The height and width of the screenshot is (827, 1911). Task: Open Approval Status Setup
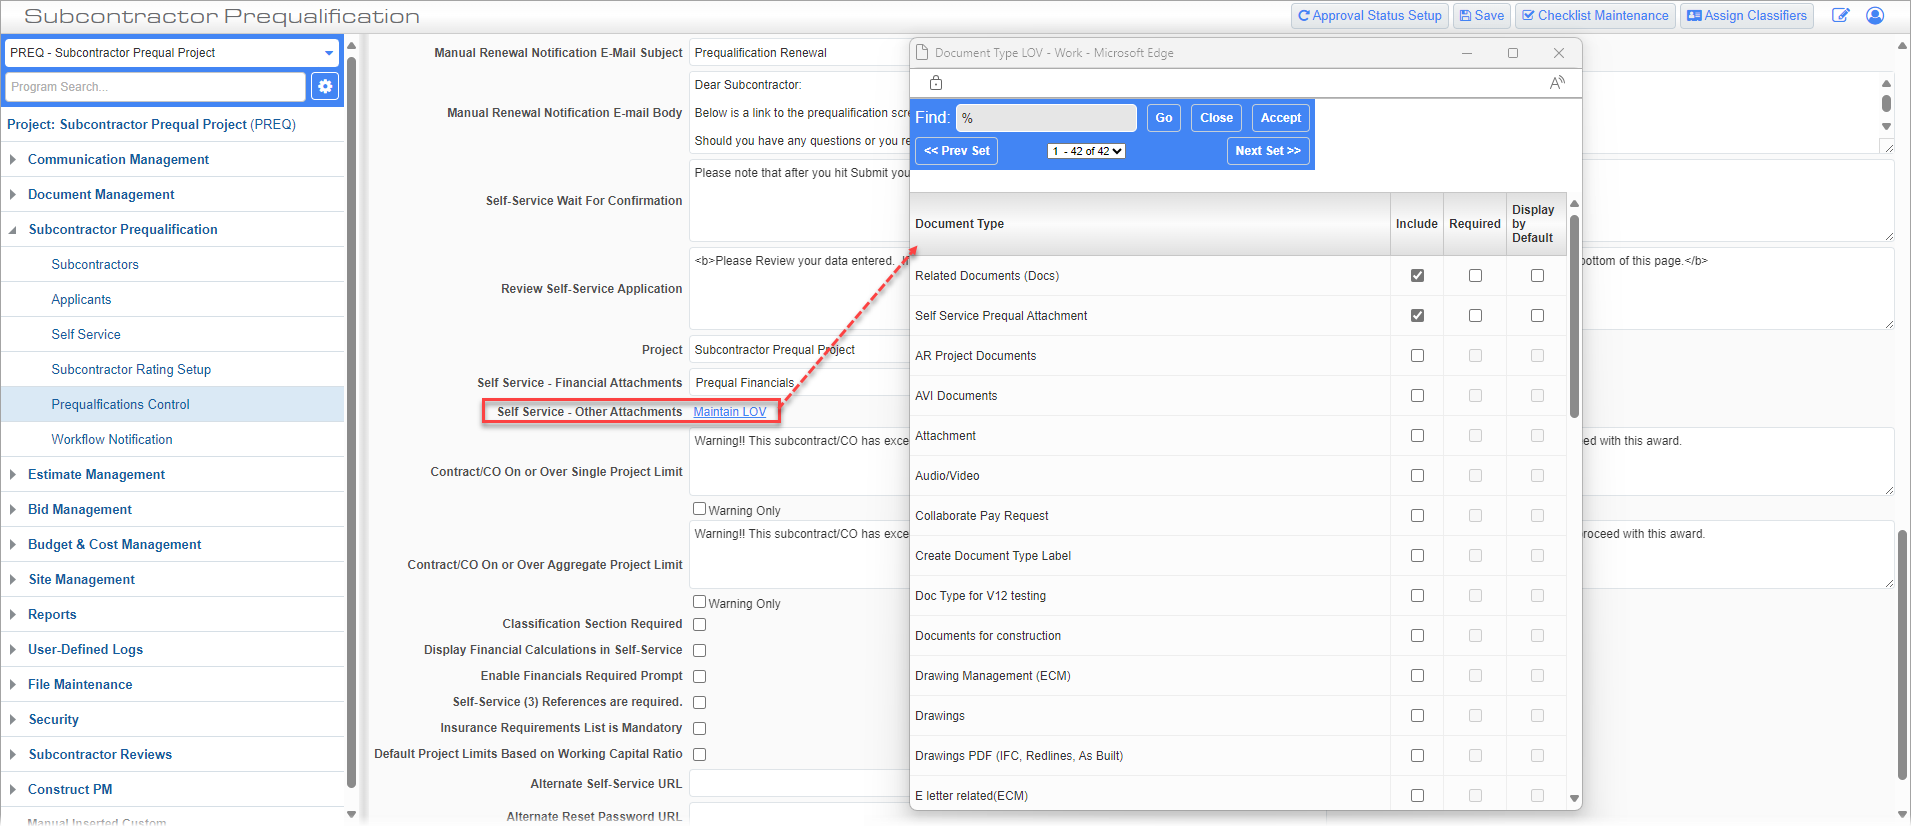coord(1369,16)
